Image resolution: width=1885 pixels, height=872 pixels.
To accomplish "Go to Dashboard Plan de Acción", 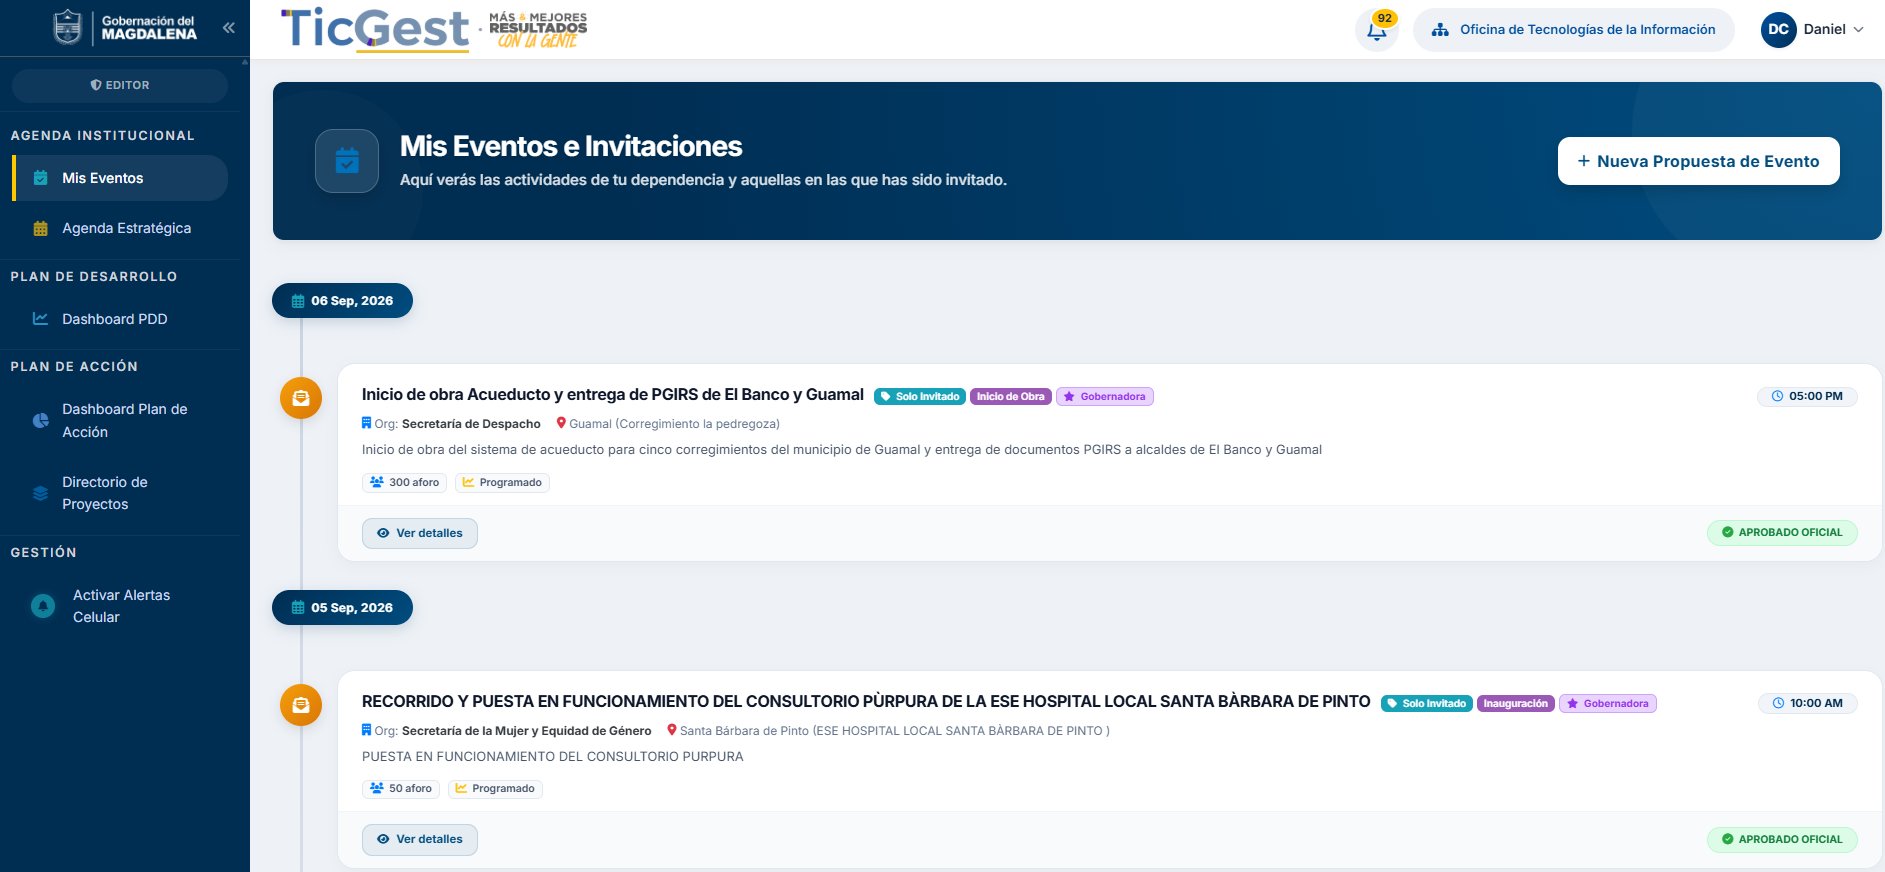I will pos(120,421).
